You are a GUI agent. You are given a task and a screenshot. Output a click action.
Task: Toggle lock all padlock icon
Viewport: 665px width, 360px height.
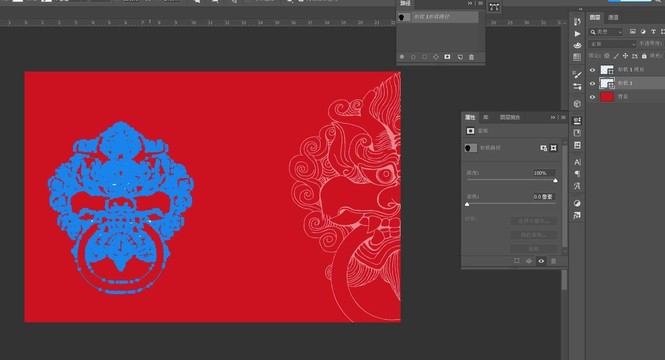[x=644, y=56]
